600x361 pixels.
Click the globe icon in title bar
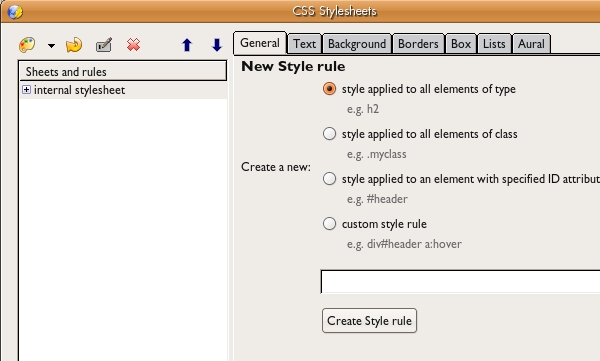pos(15,12)
